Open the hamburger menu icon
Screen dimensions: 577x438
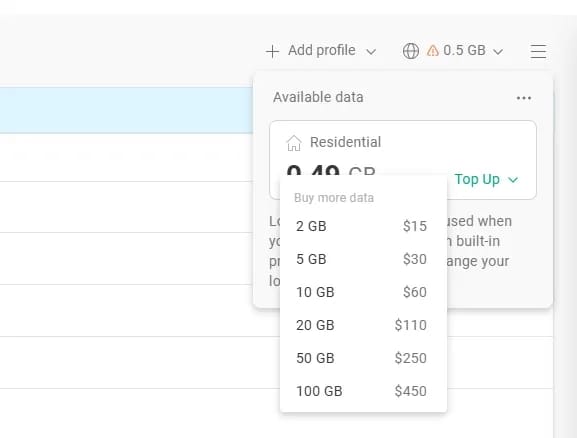(538, 51)
